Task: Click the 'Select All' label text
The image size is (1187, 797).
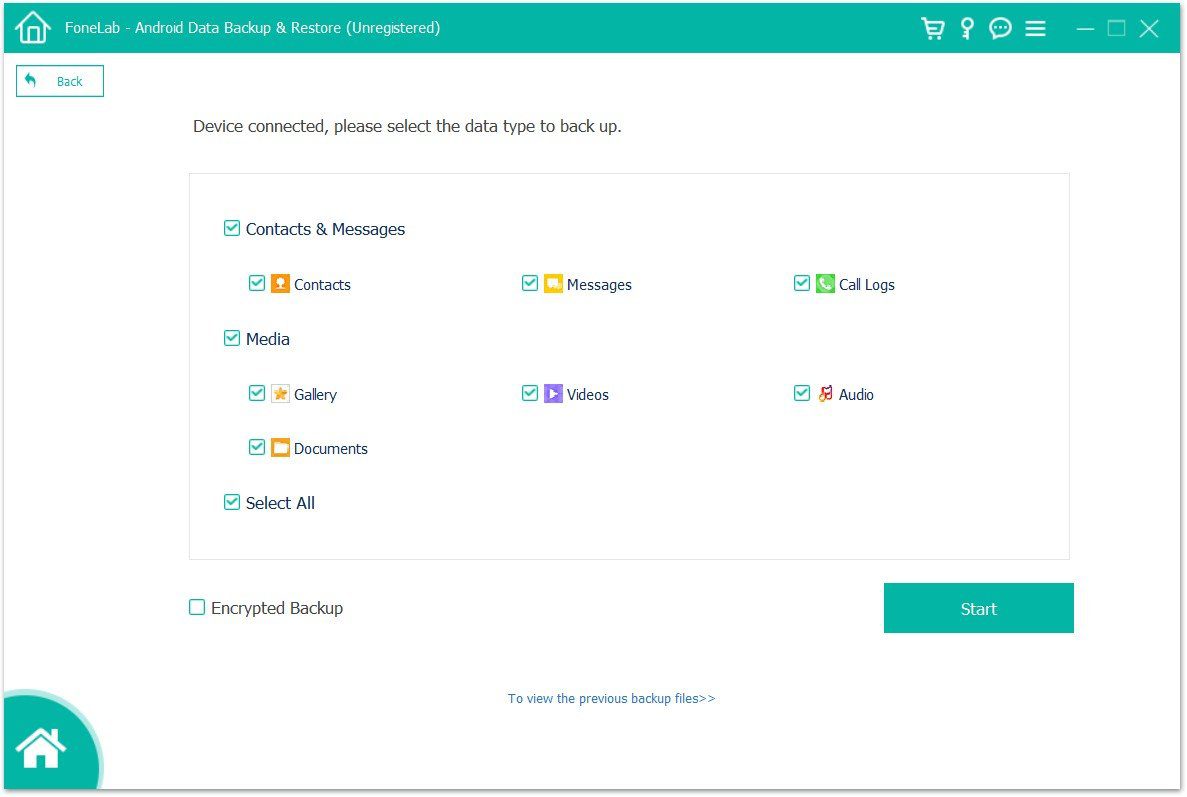Action: (280, 503)
